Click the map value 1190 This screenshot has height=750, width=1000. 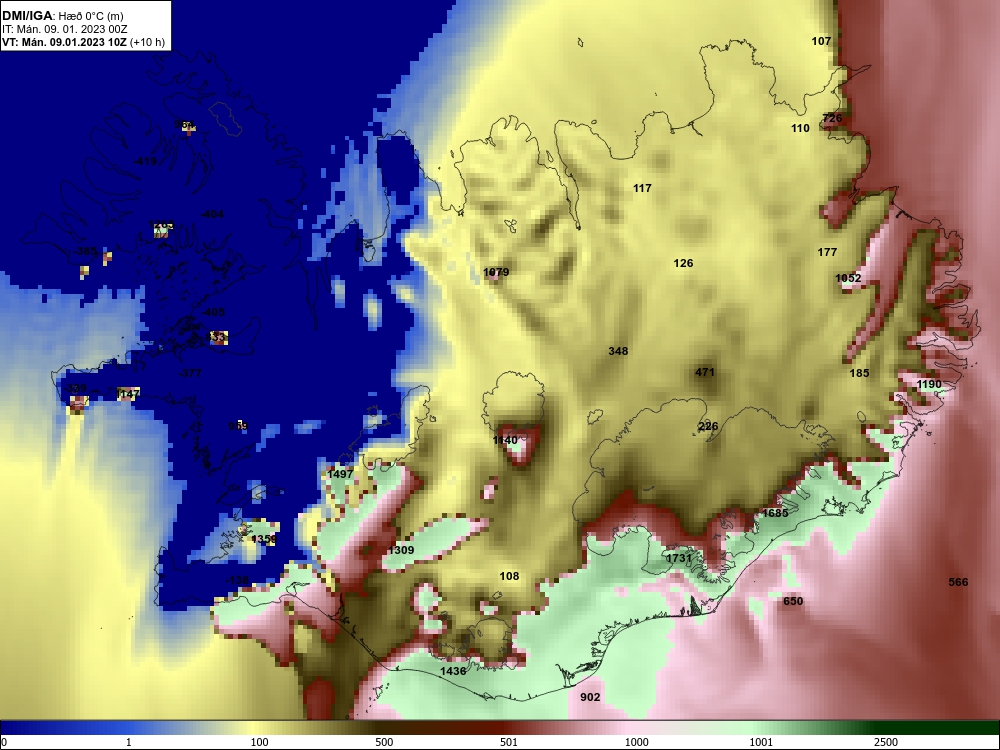click(x=929, y=384)
